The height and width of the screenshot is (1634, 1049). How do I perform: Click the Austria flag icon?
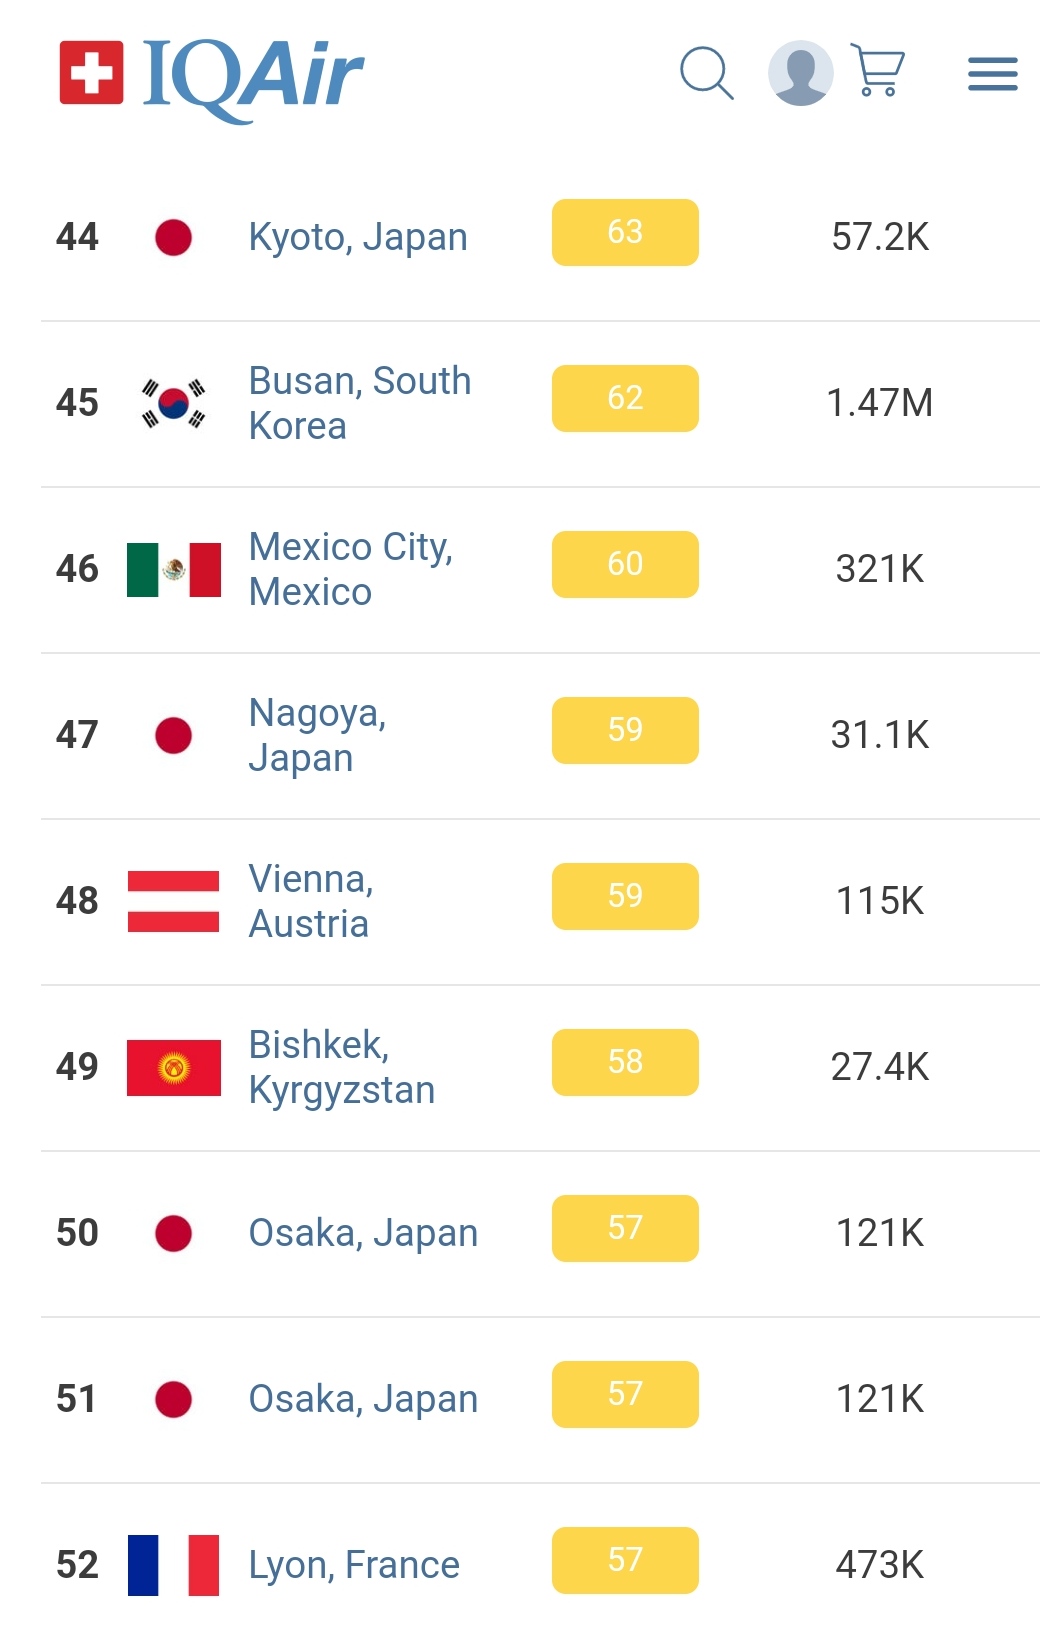click(174, 901)
